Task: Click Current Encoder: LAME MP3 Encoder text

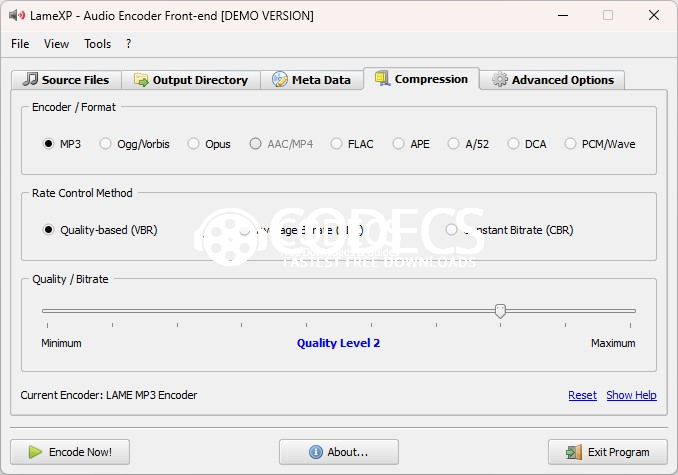Action: click(x=109, y=395)
